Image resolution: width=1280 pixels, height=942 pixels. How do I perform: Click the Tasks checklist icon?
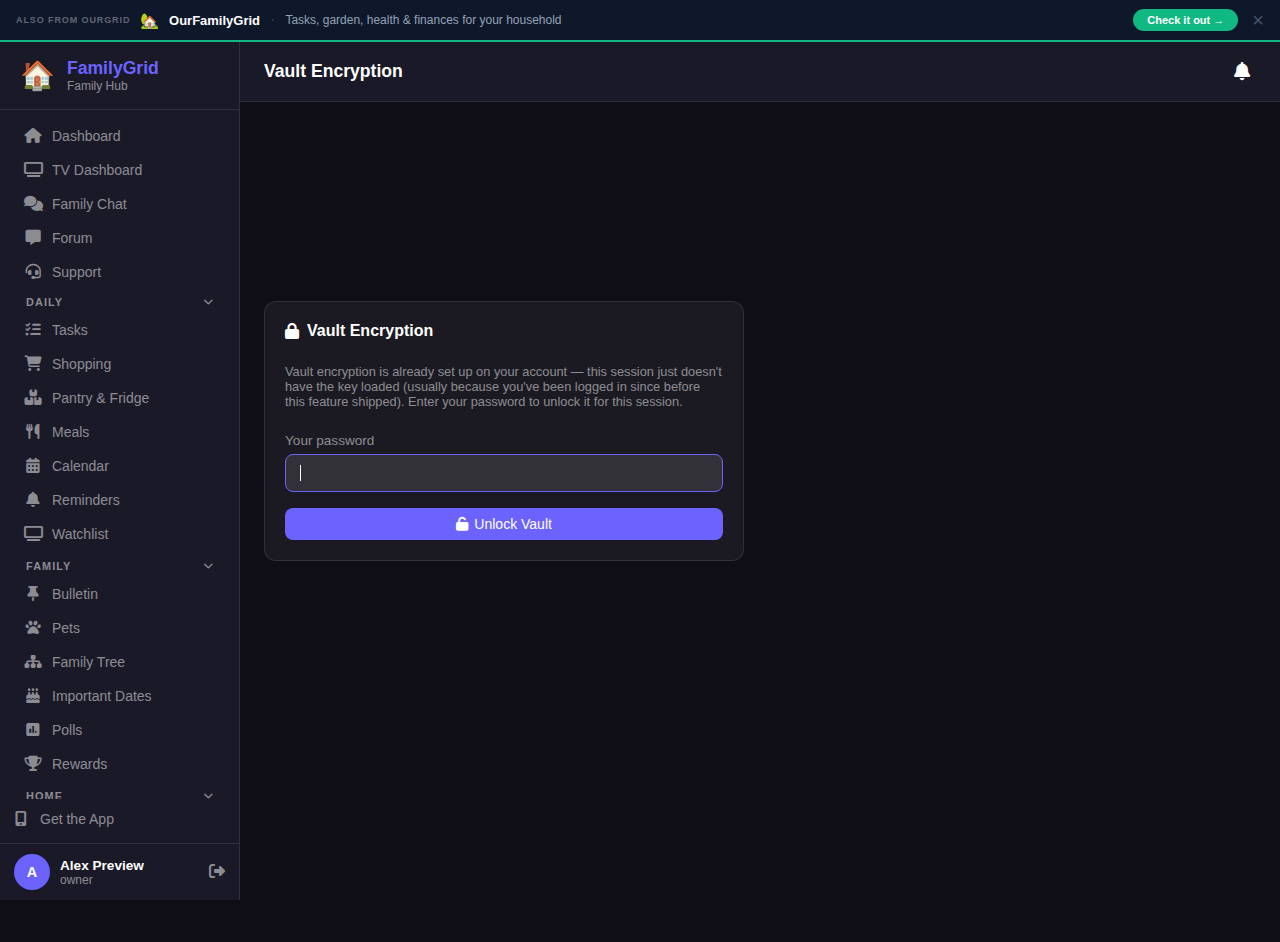point(33,330)
